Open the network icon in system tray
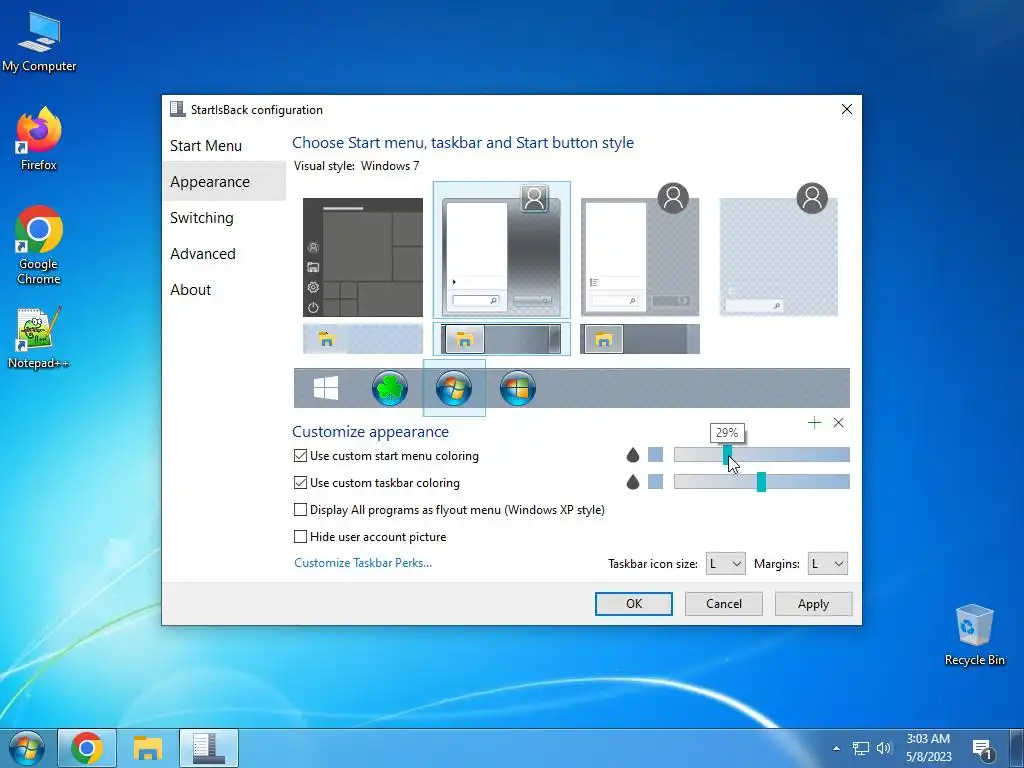This screenshot has height=768, width=1024. pos(861,748)
